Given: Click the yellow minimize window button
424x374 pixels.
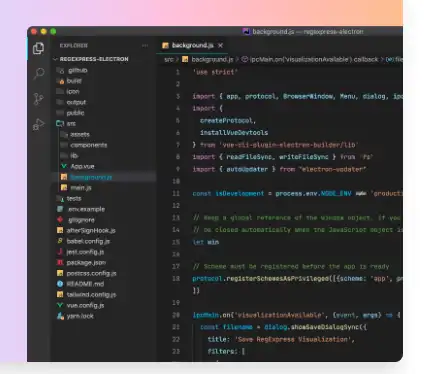Looking at the screenshot, I should click(43, 32).
